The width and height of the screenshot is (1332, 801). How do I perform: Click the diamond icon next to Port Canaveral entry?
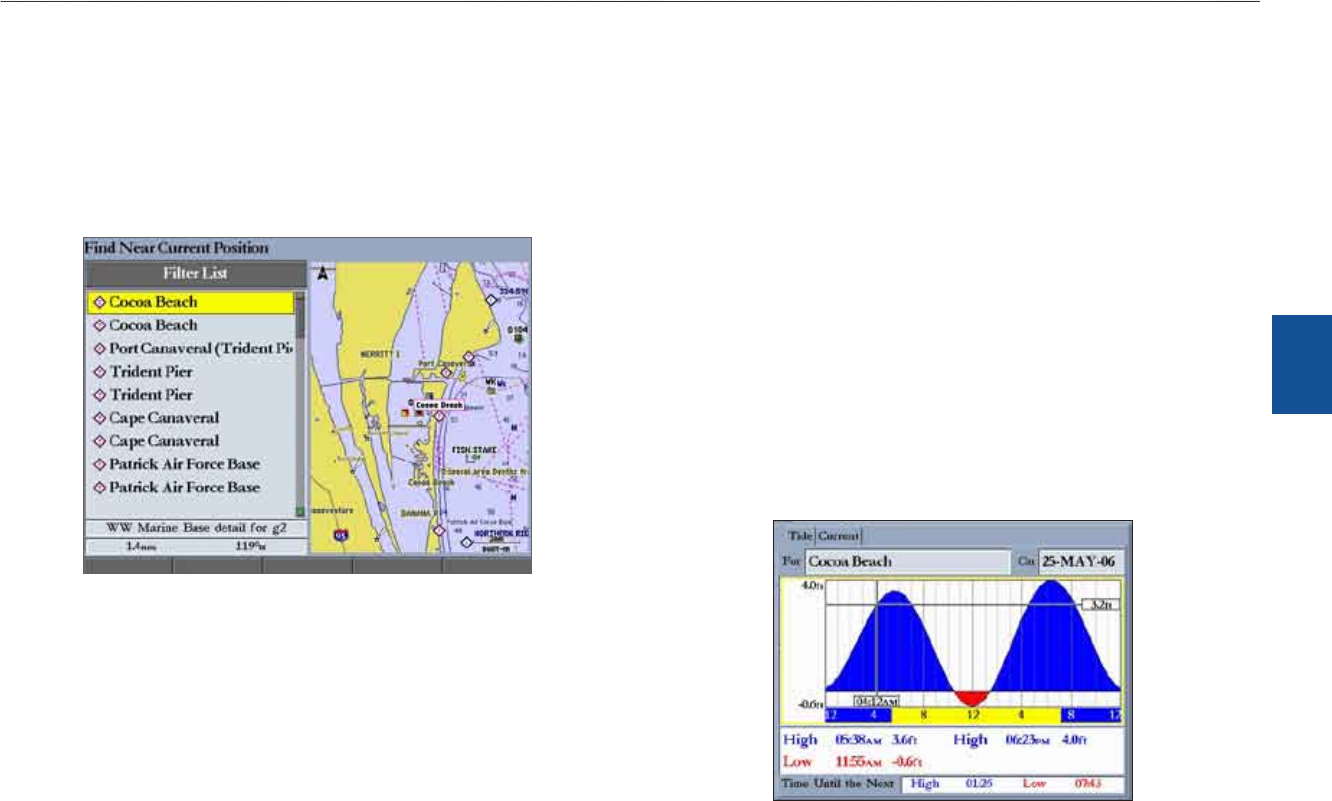[99, 349]
